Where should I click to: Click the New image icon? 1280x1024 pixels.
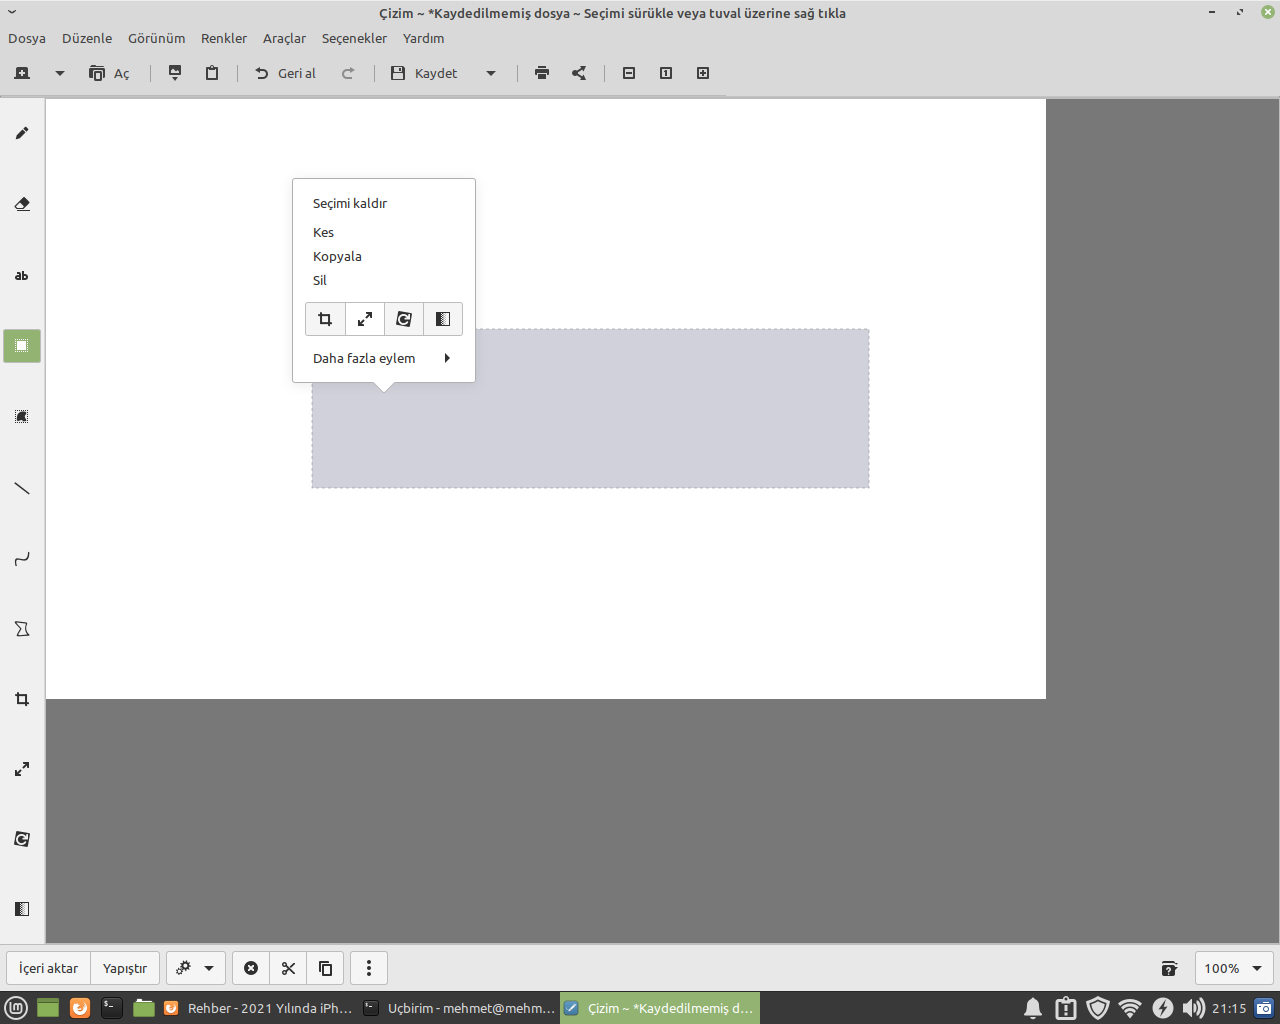tap(22, 73)
